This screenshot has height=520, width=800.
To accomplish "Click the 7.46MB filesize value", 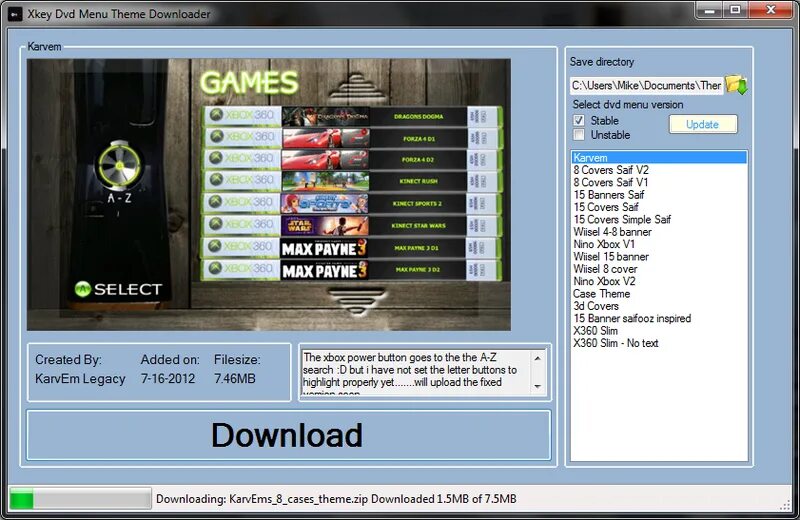I will [x=235, y=379].
